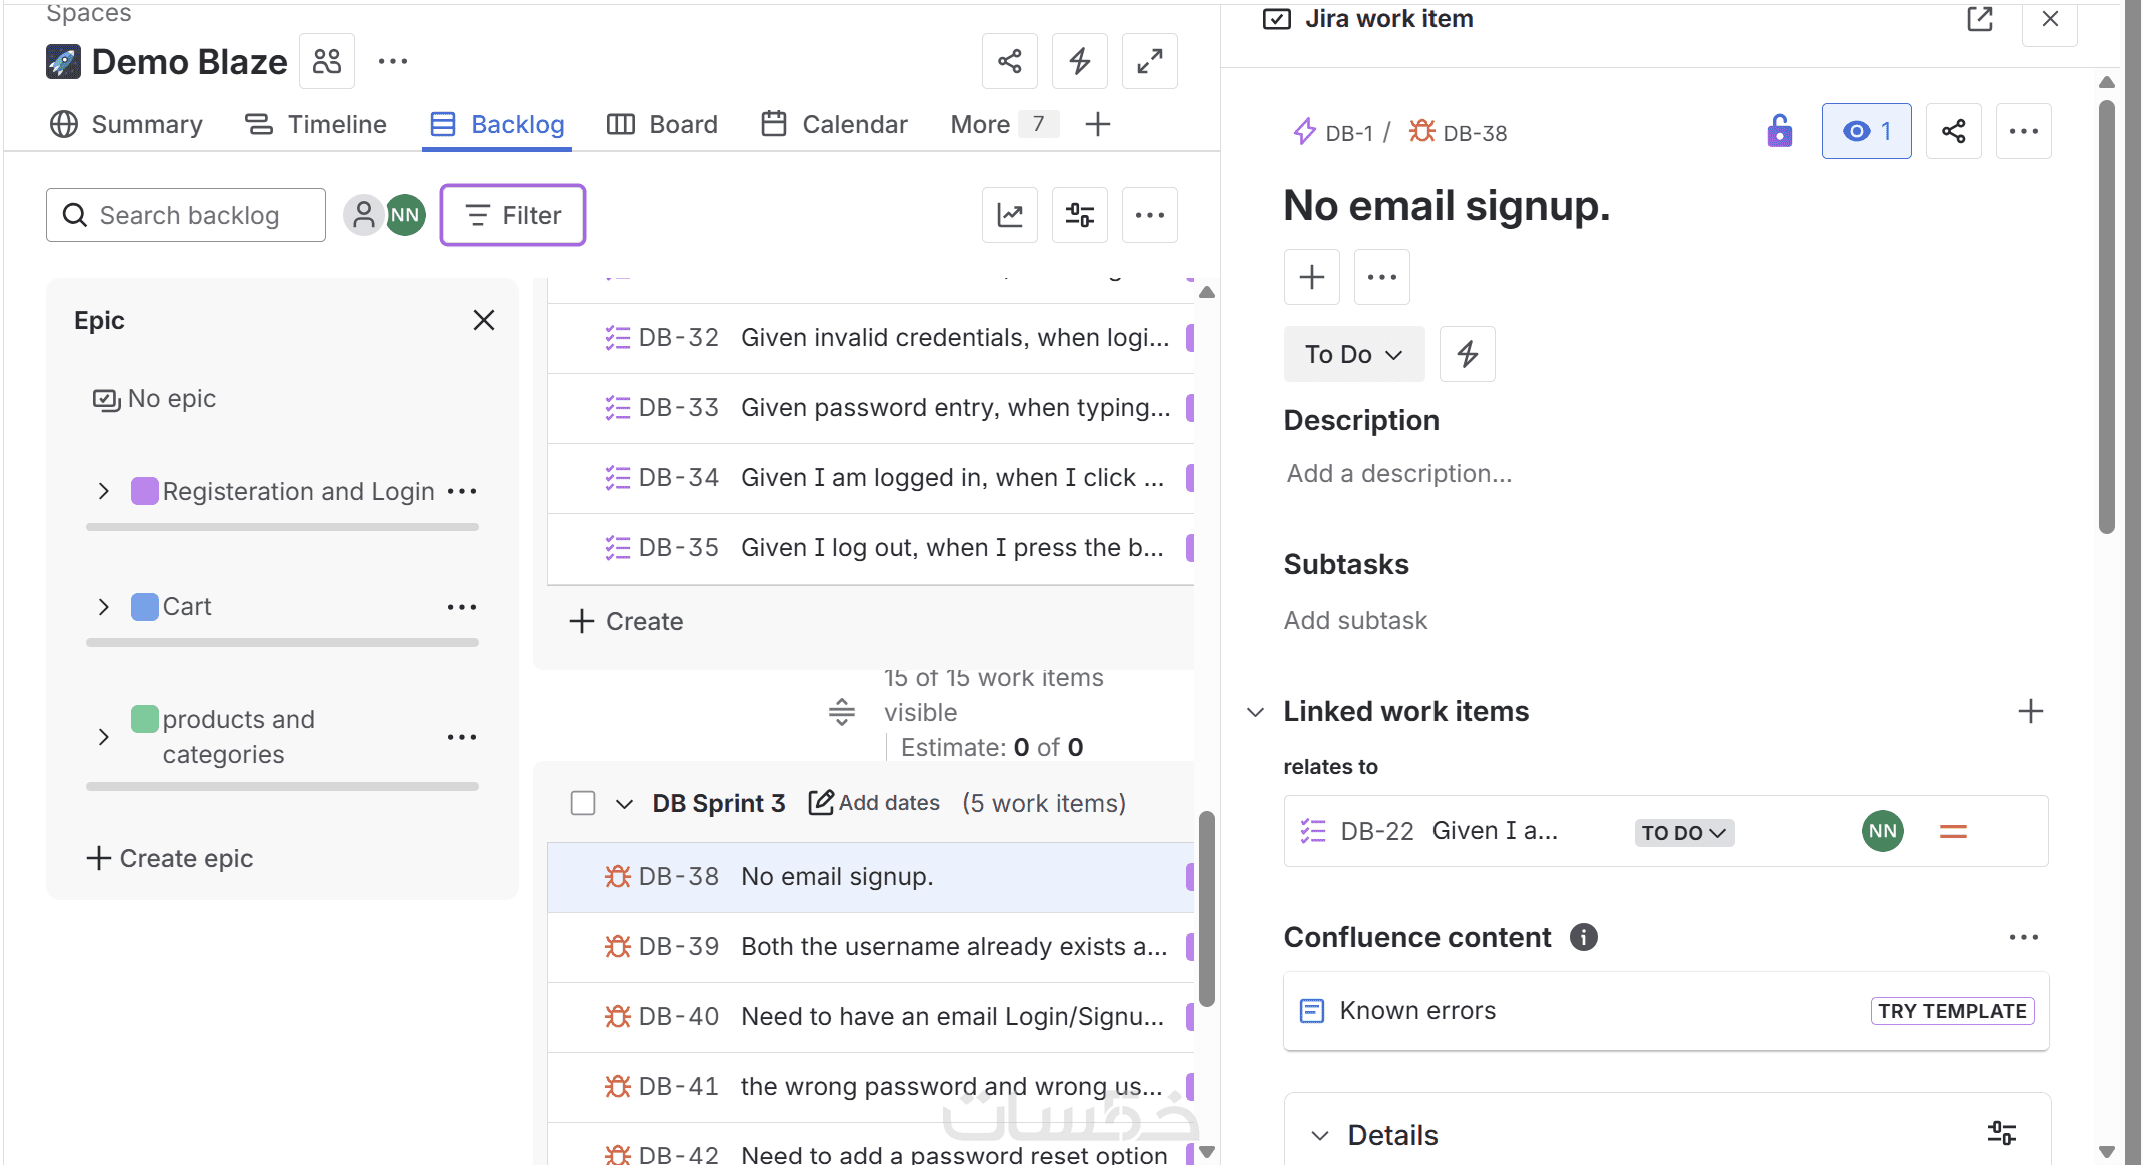Click the backlog insights chart icon

[1010, 215]
